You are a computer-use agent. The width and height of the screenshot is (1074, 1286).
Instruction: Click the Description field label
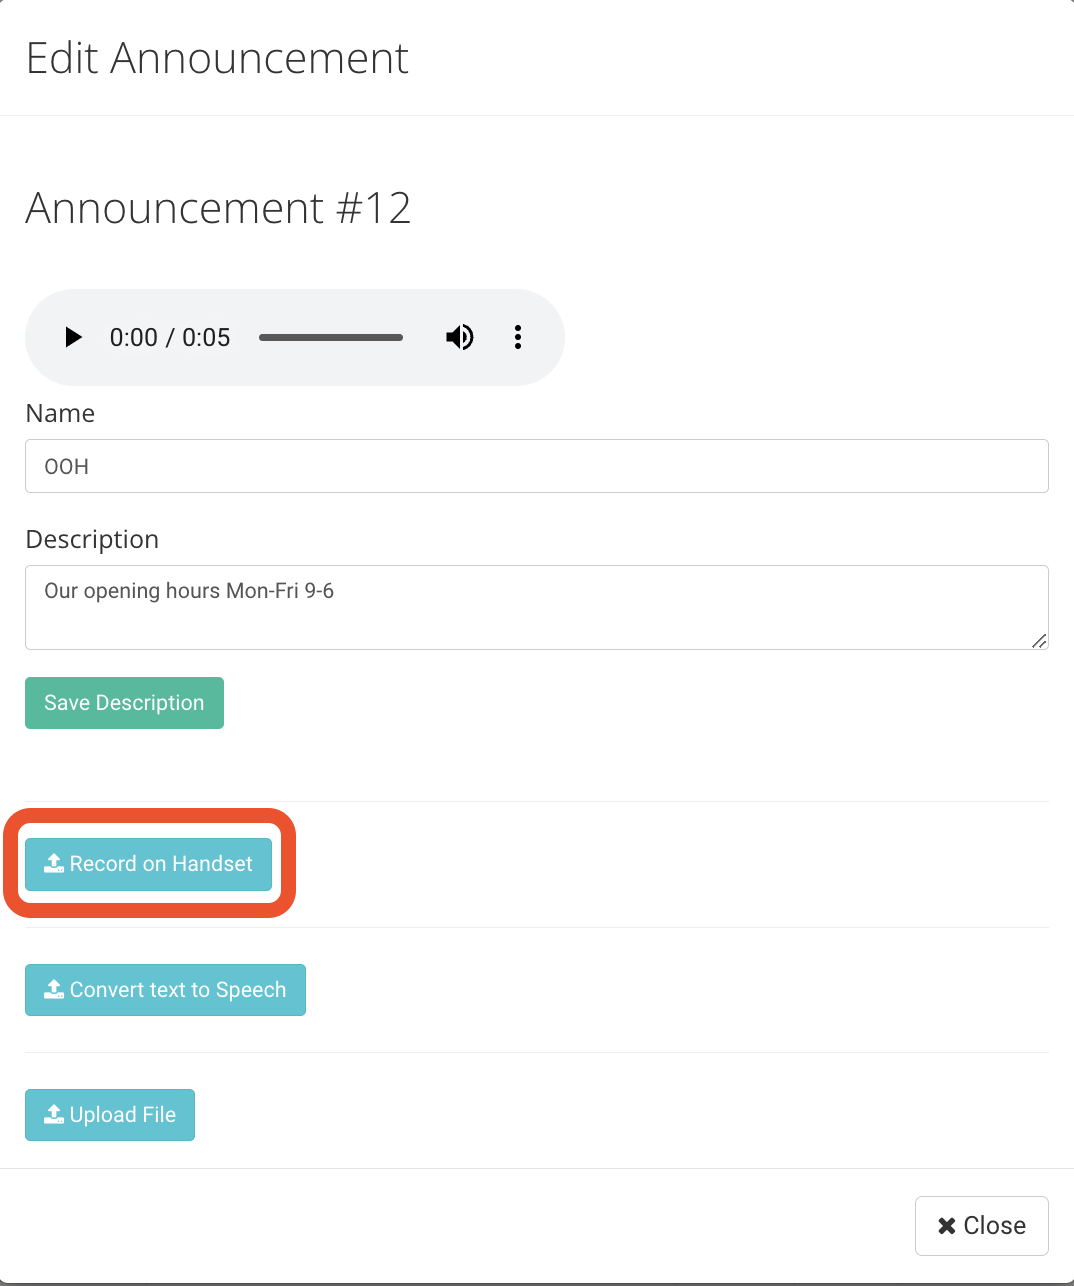(92, 539)
